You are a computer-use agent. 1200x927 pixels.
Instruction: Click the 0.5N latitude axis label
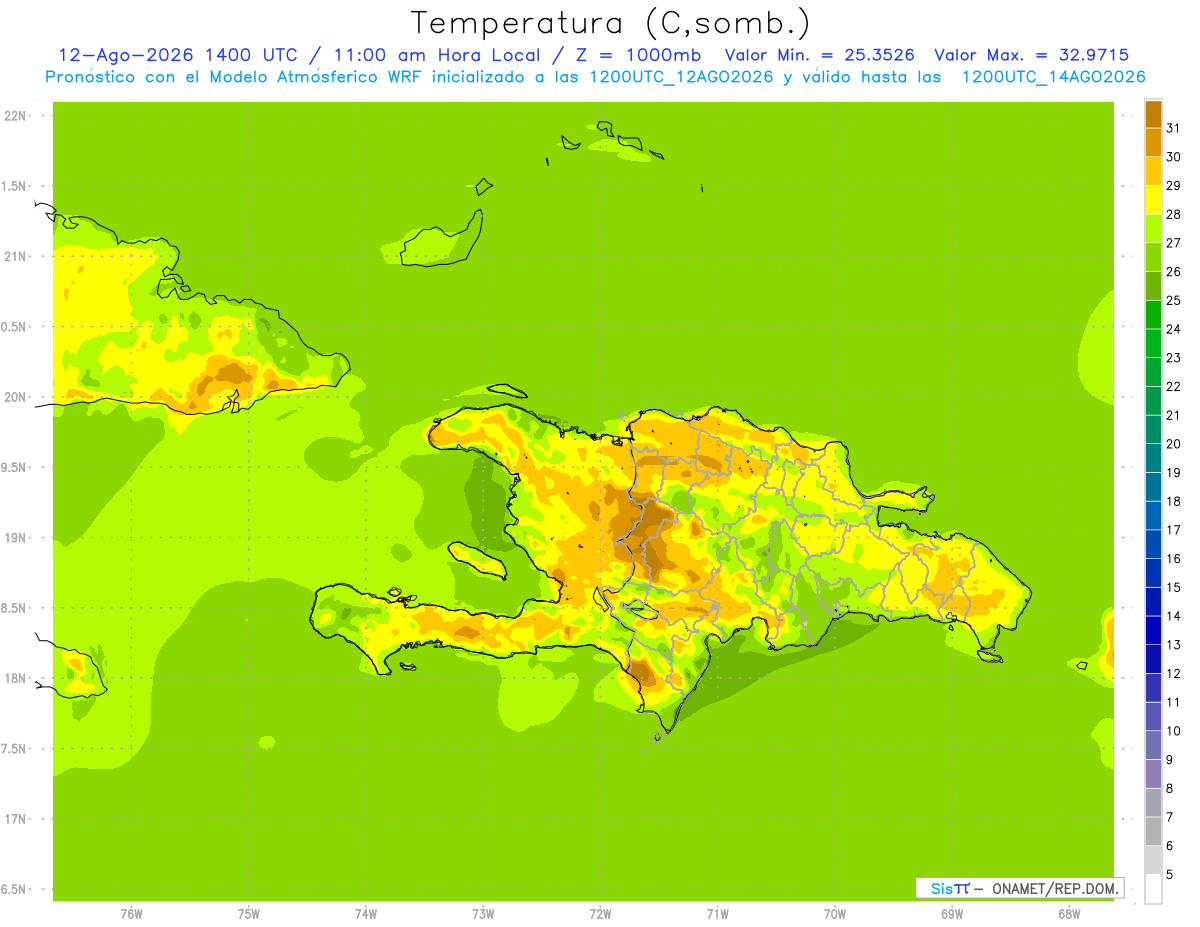[15, 327]
